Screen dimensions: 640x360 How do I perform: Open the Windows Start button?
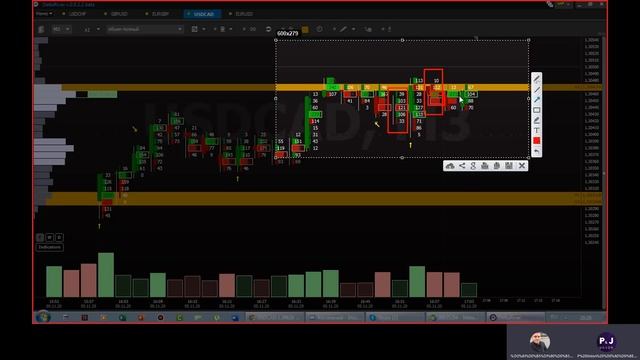point(43,317)
